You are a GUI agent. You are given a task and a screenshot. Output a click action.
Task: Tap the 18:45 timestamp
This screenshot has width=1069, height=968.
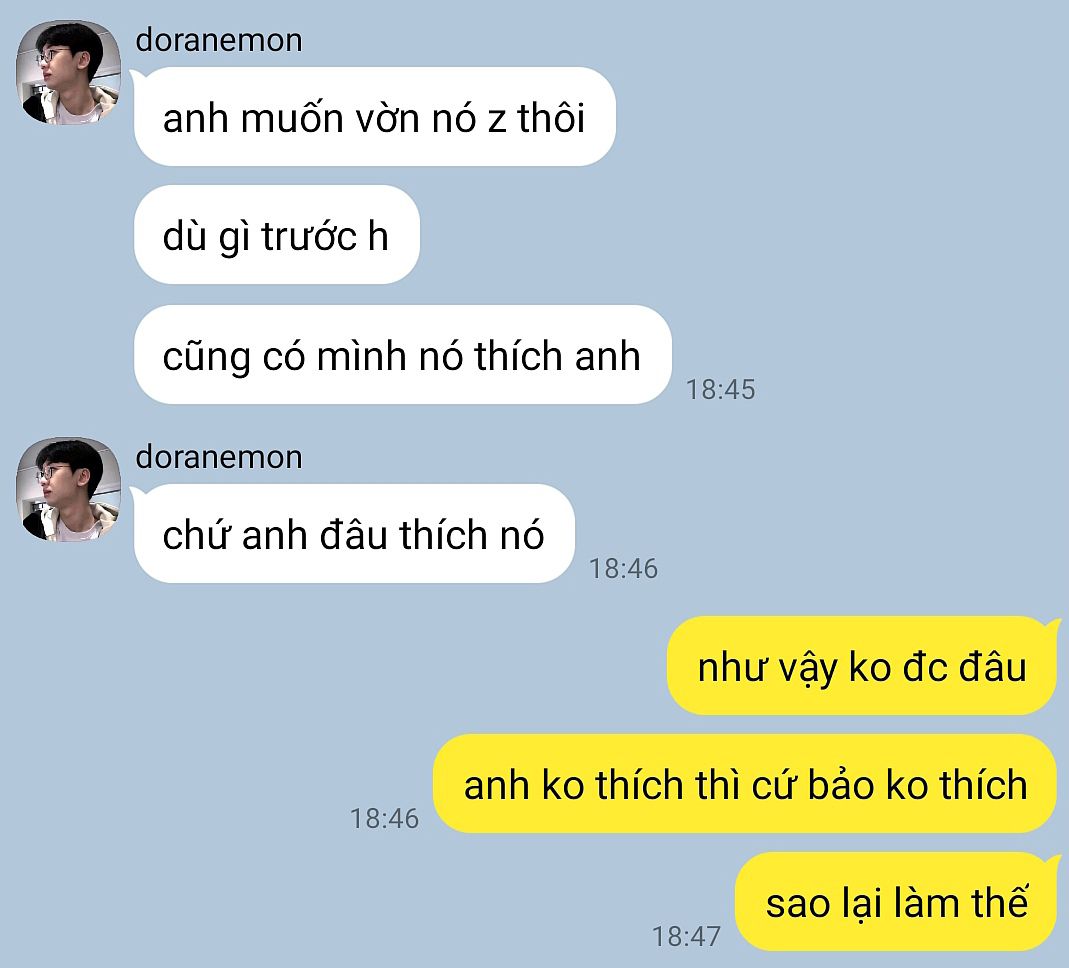[721, 389]
